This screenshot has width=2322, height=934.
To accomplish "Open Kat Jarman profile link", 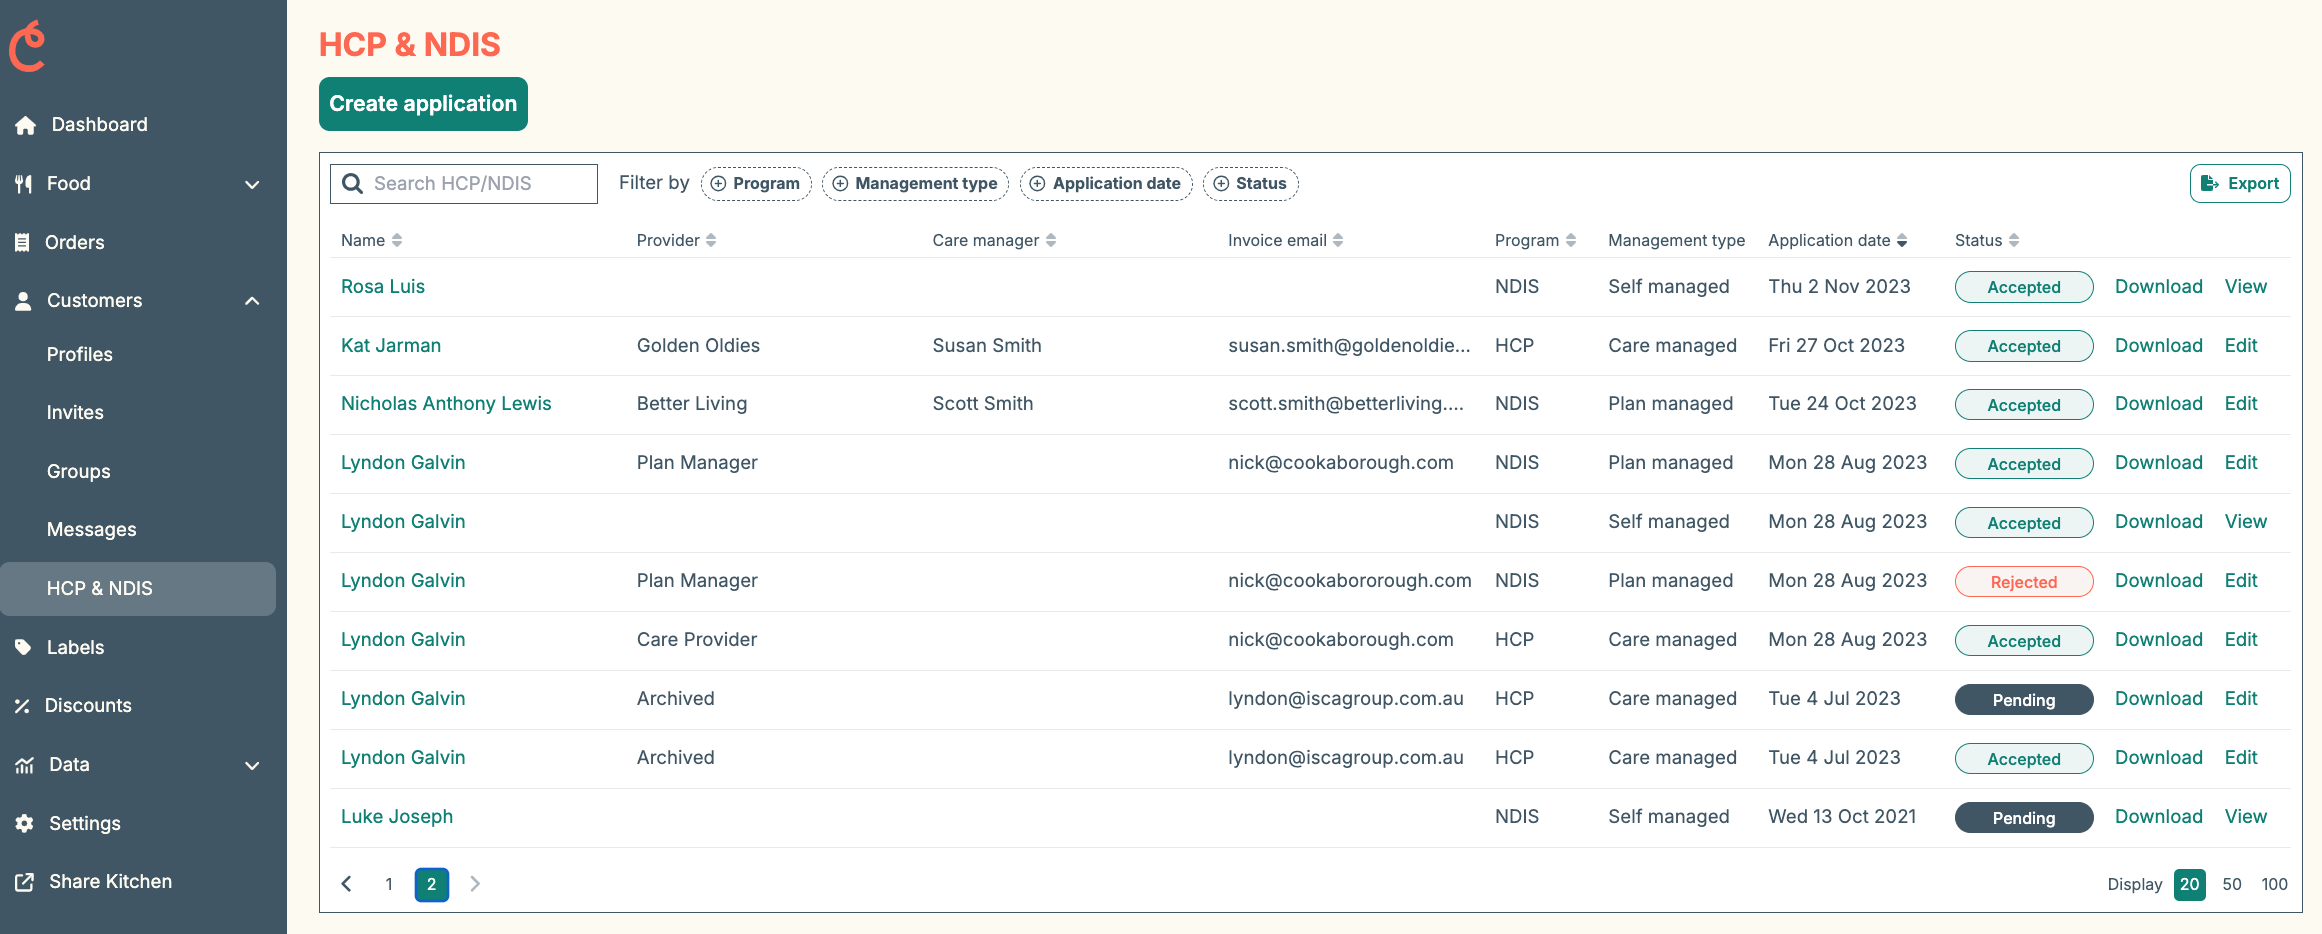I will 391,346.
